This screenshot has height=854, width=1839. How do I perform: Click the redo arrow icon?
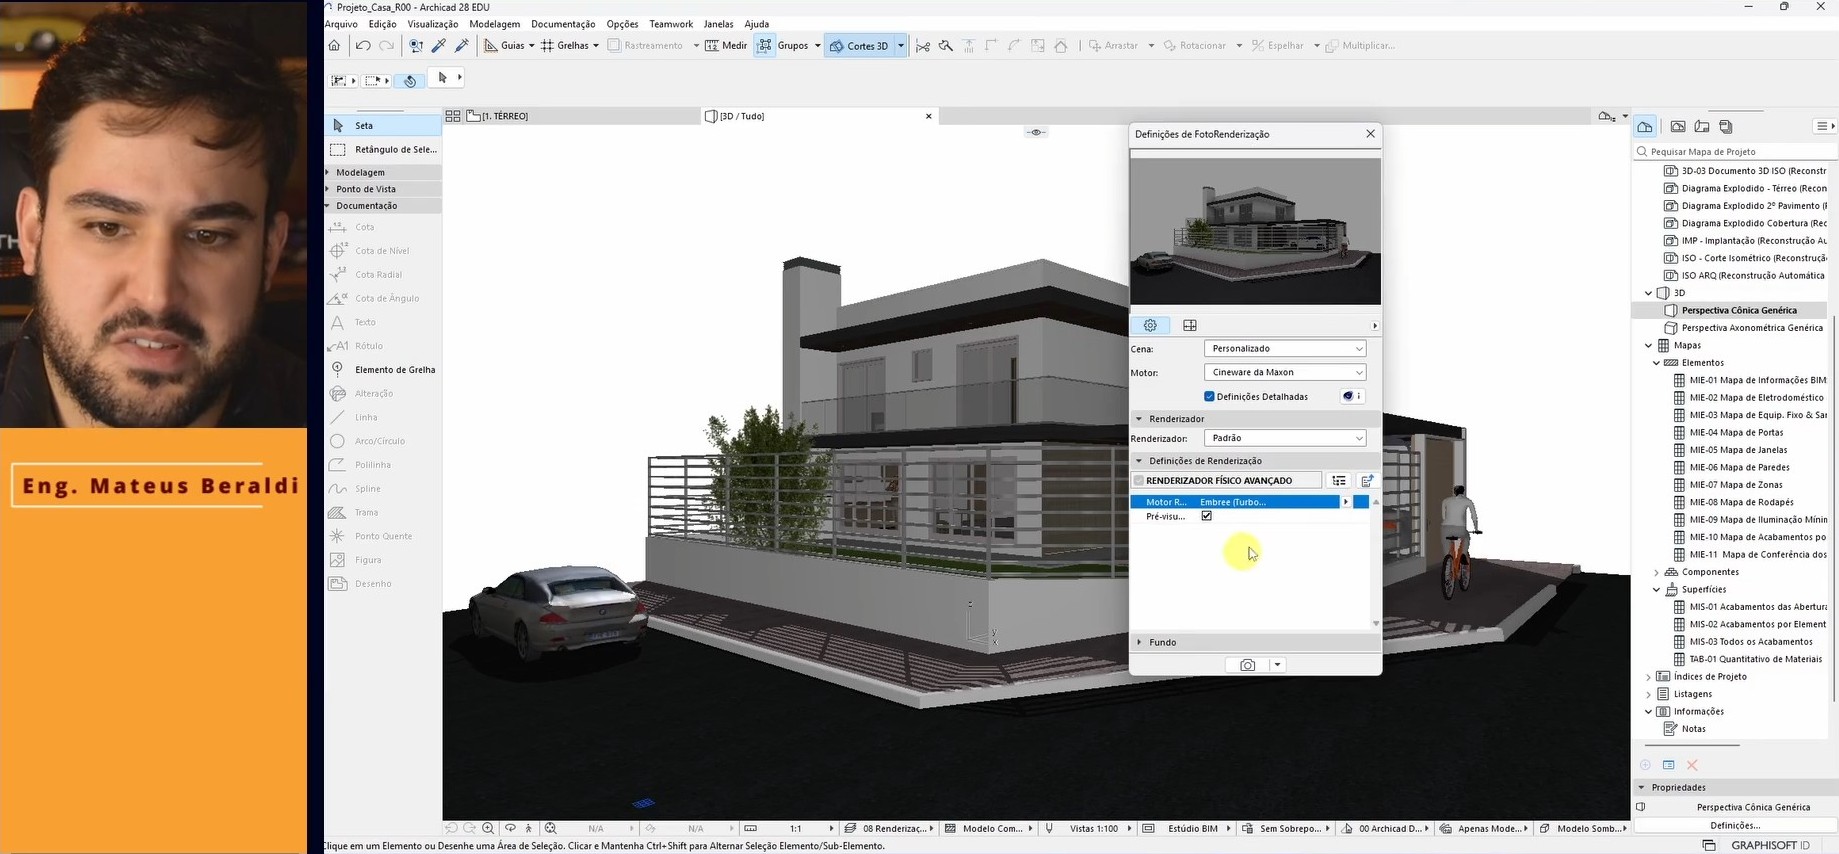[386, 45]
